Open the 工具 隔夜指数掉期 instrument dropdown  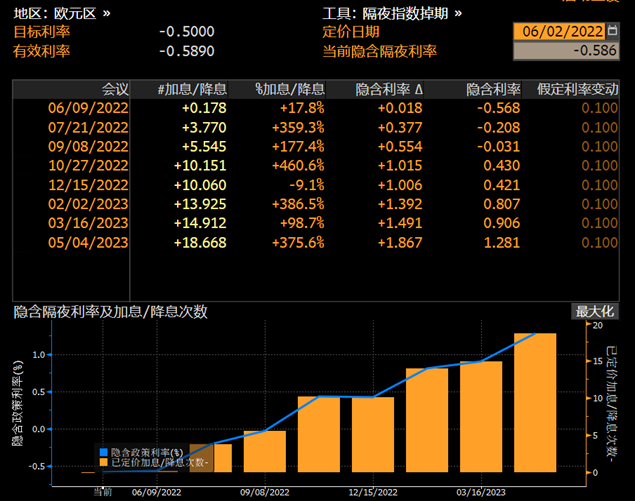point(393,13)
